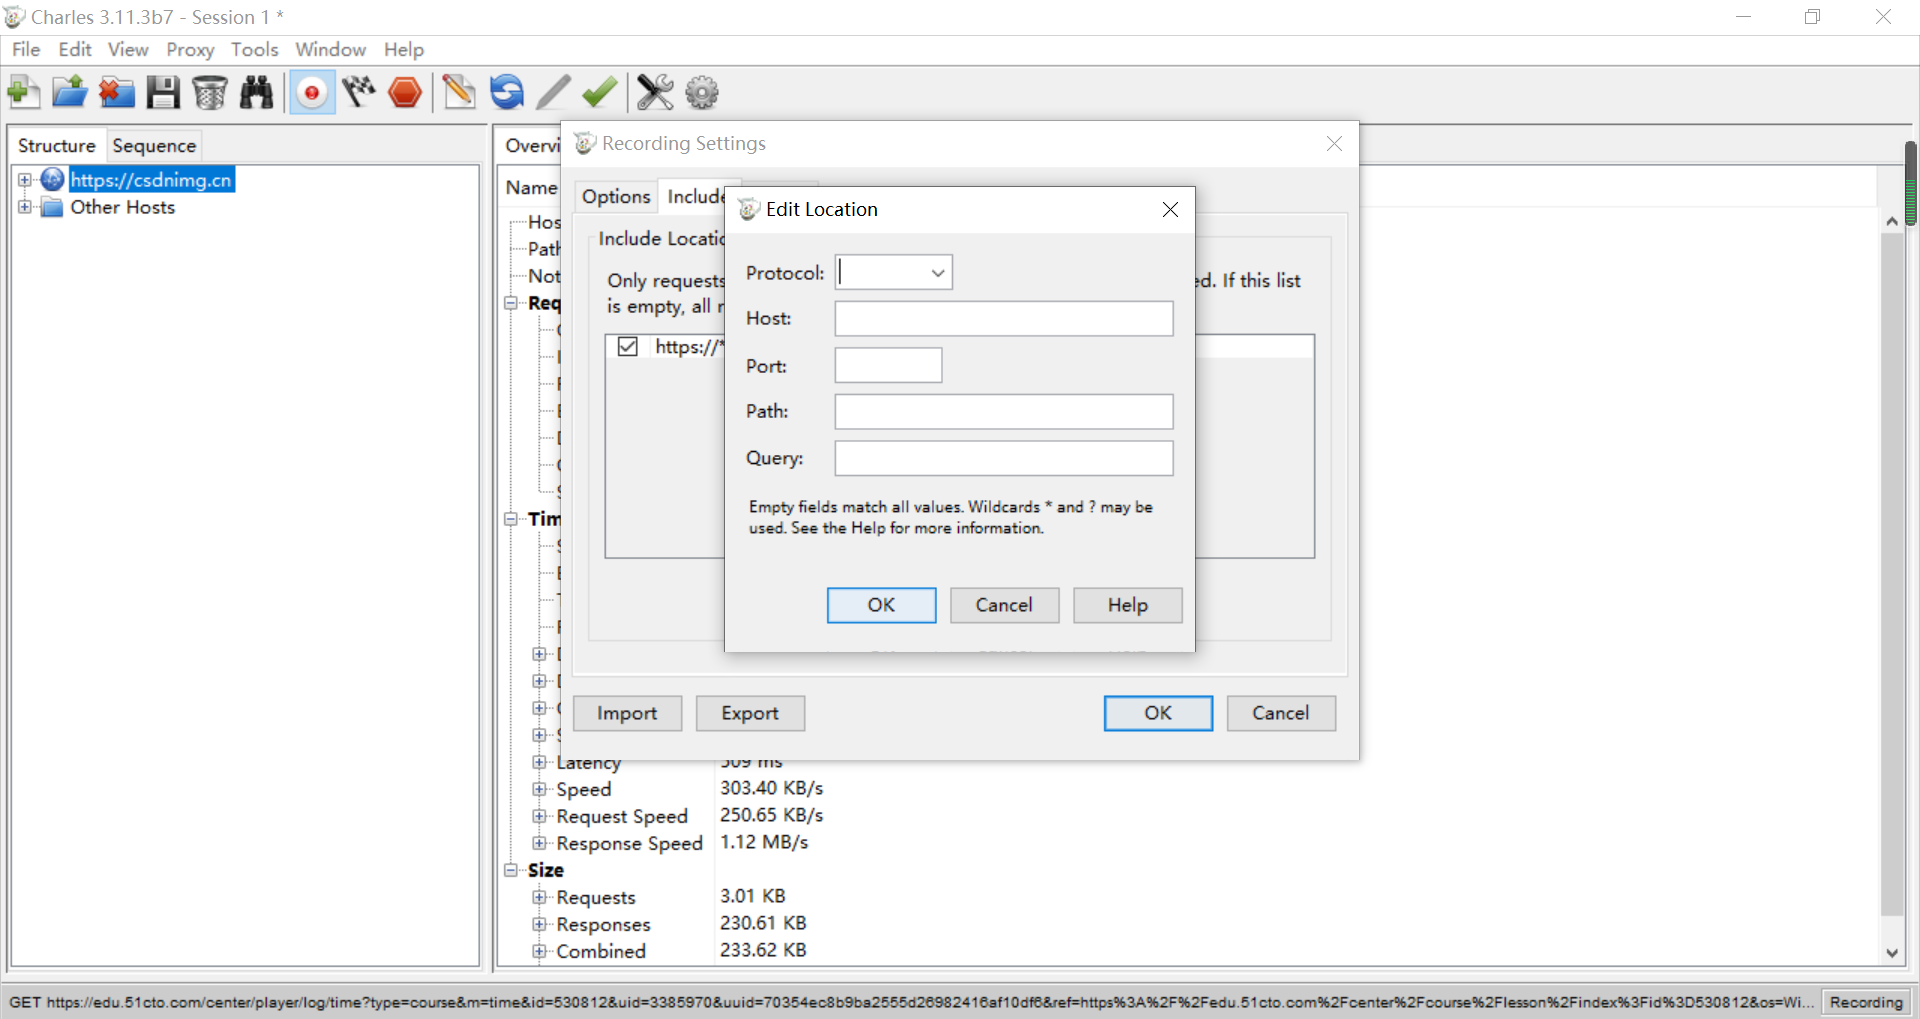
Task: Switch to the Include tab
Action: (695, 197)
